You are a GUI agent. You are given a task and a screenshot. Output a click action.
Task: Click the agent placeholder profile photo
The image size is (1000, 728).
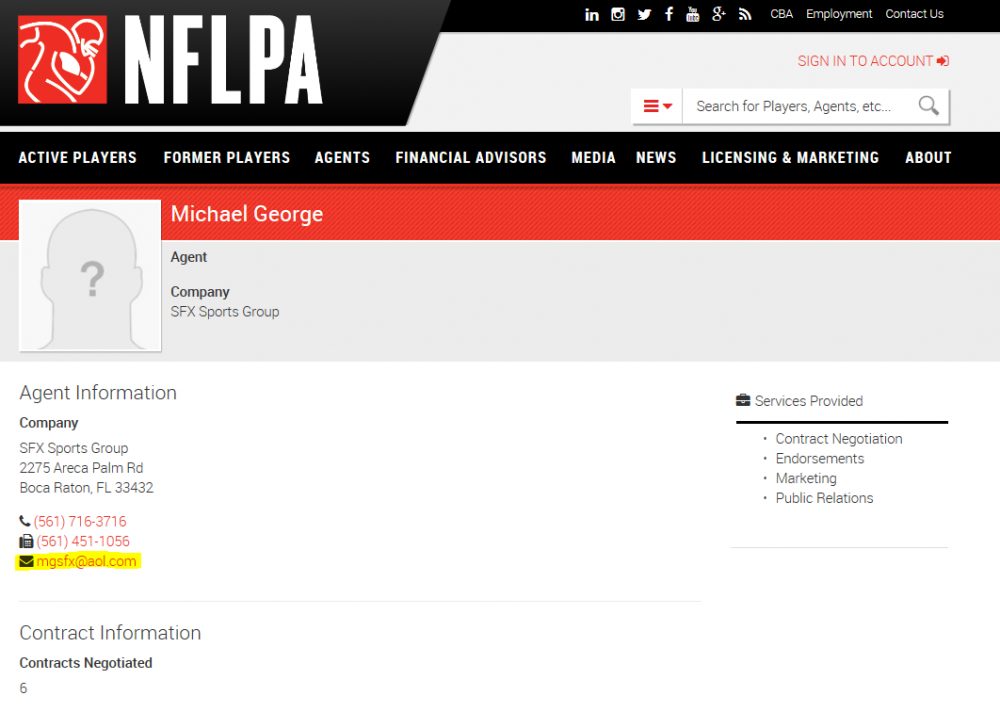pyautogui.click(x=90, y=276)
